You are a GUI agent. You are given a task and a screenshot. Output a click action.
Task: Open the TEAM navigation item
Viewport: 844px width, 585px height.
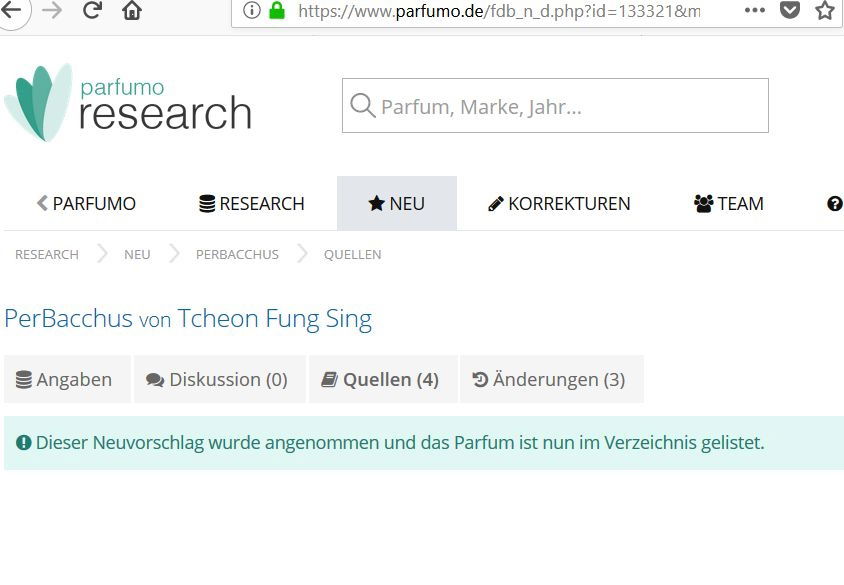(x=728, y=203)
